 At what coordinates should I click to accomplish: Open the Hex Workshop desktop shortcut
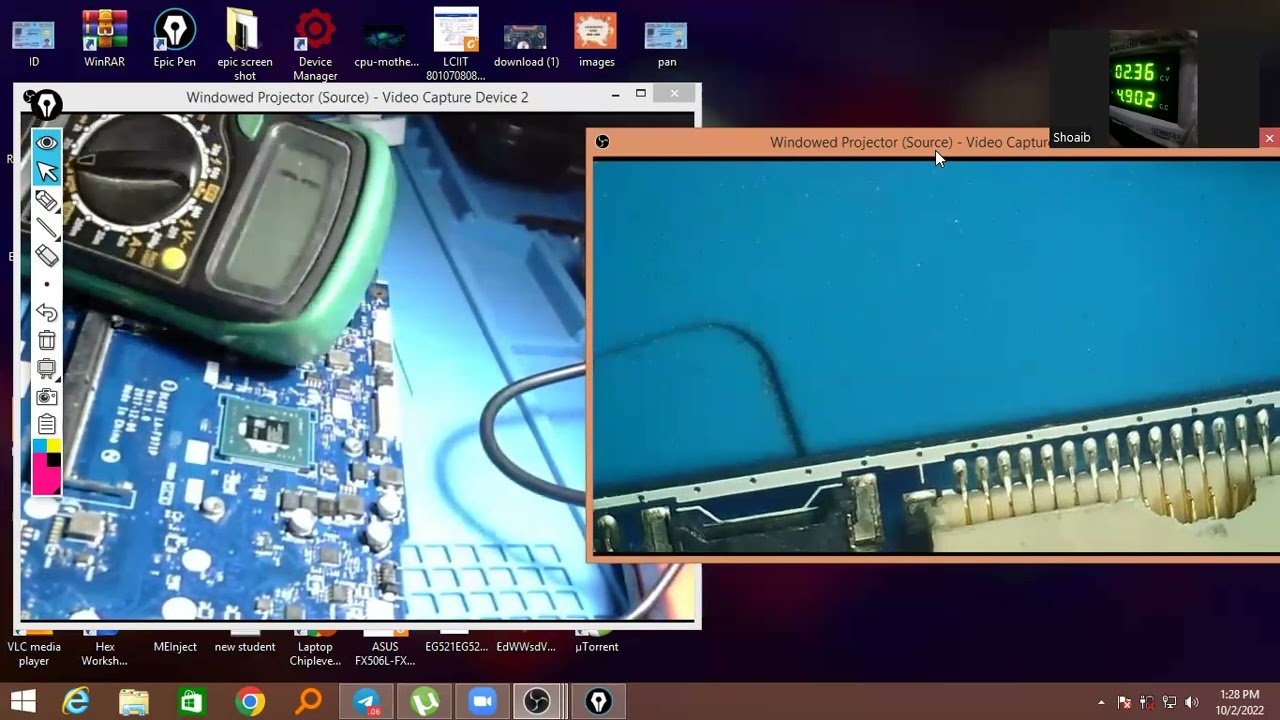point(104,650)
